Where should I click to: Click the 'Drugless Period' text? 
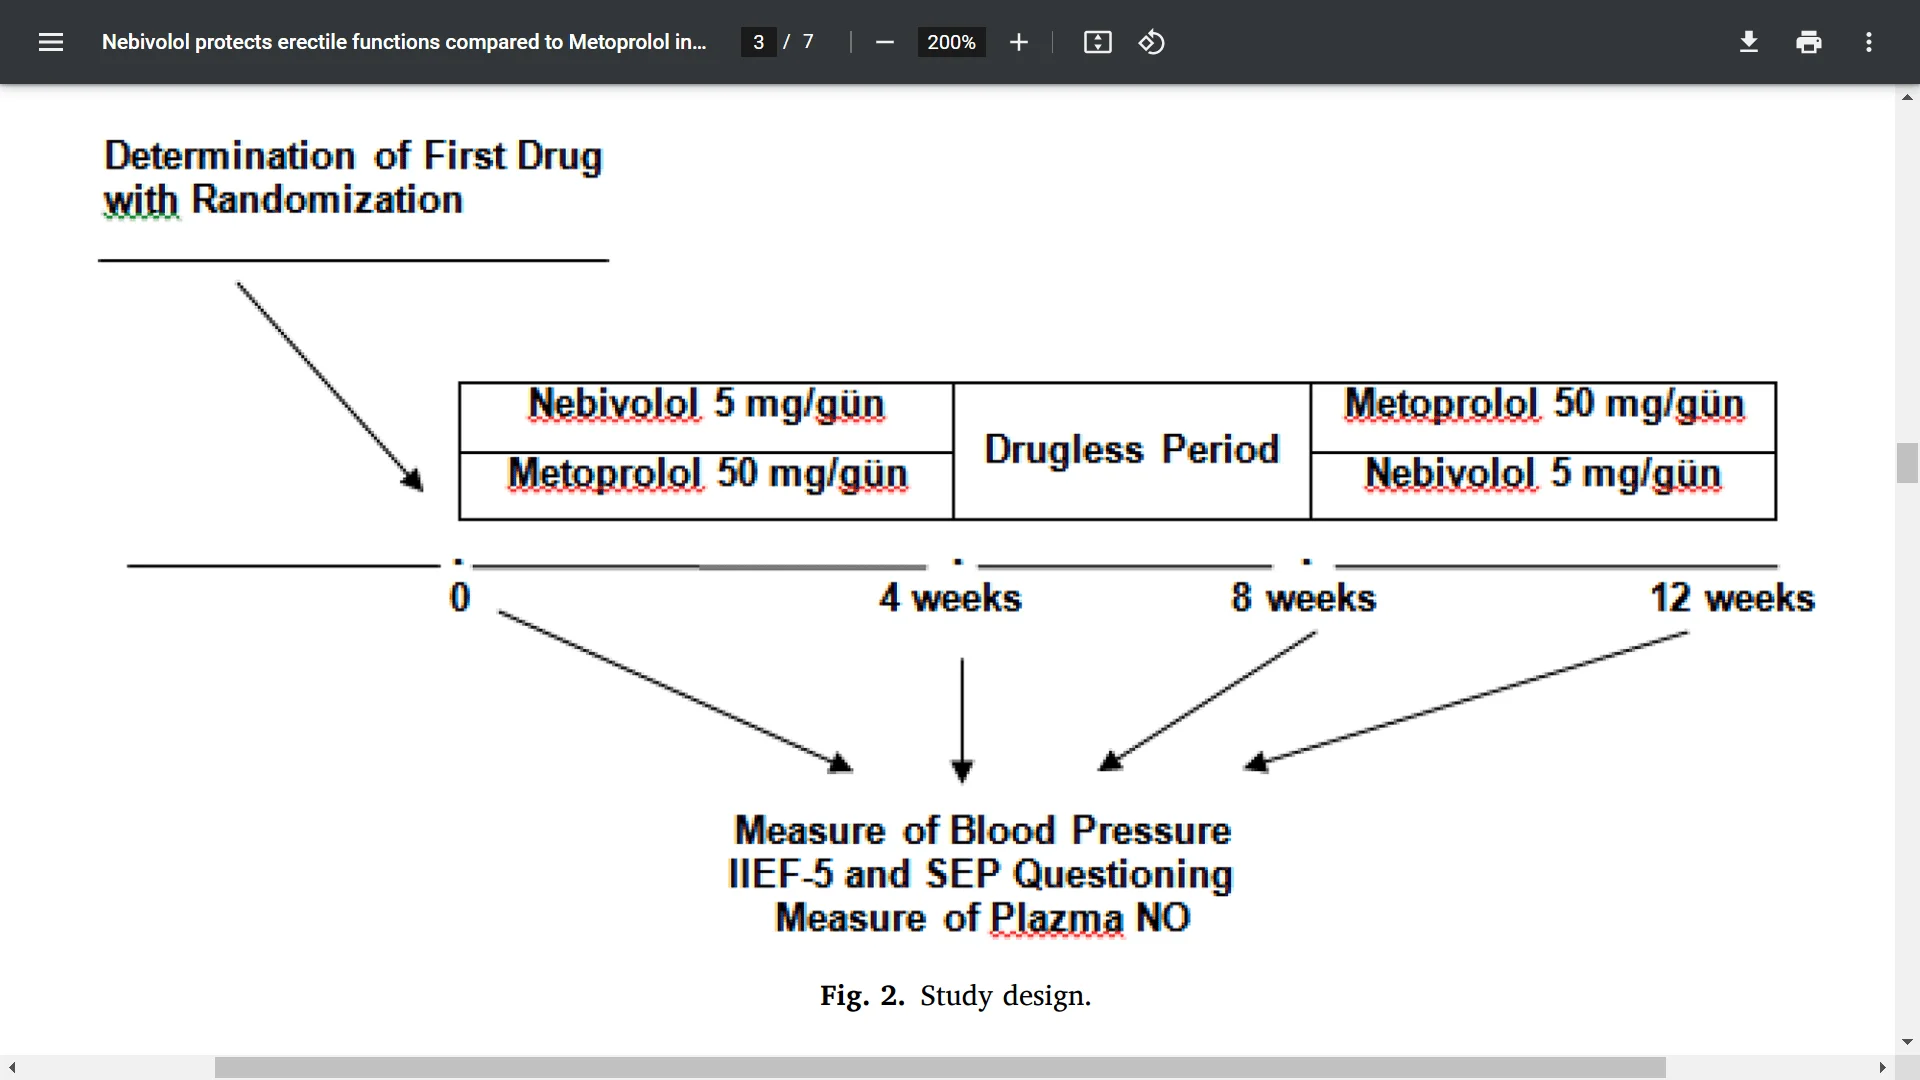[1131, 450]
